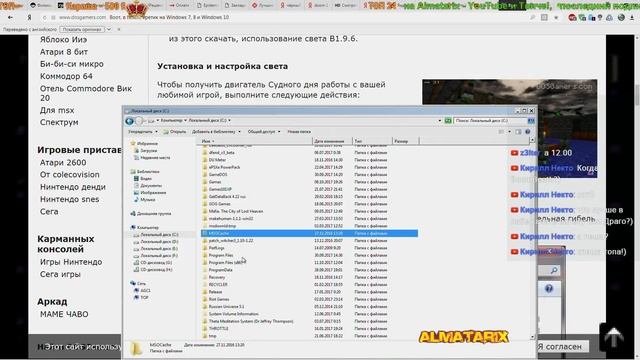Screen dimensions: 640x360
Task: Open the MAME ЧАВО link on webpage
Action: pos(64,314)
